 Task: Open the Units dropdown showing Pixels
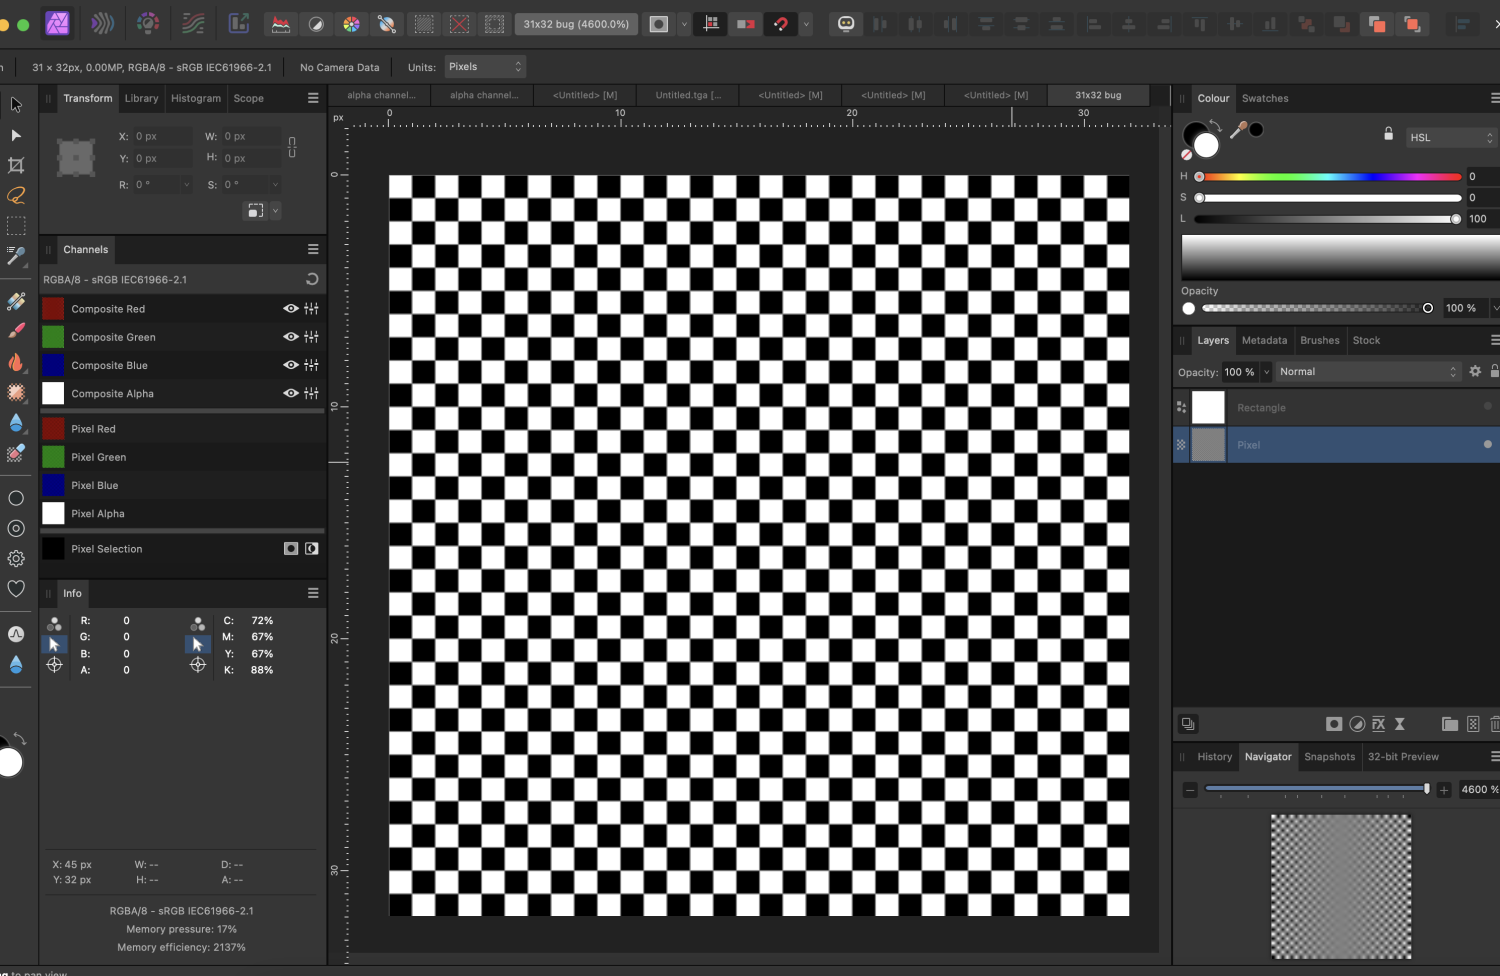coord(485,66)
